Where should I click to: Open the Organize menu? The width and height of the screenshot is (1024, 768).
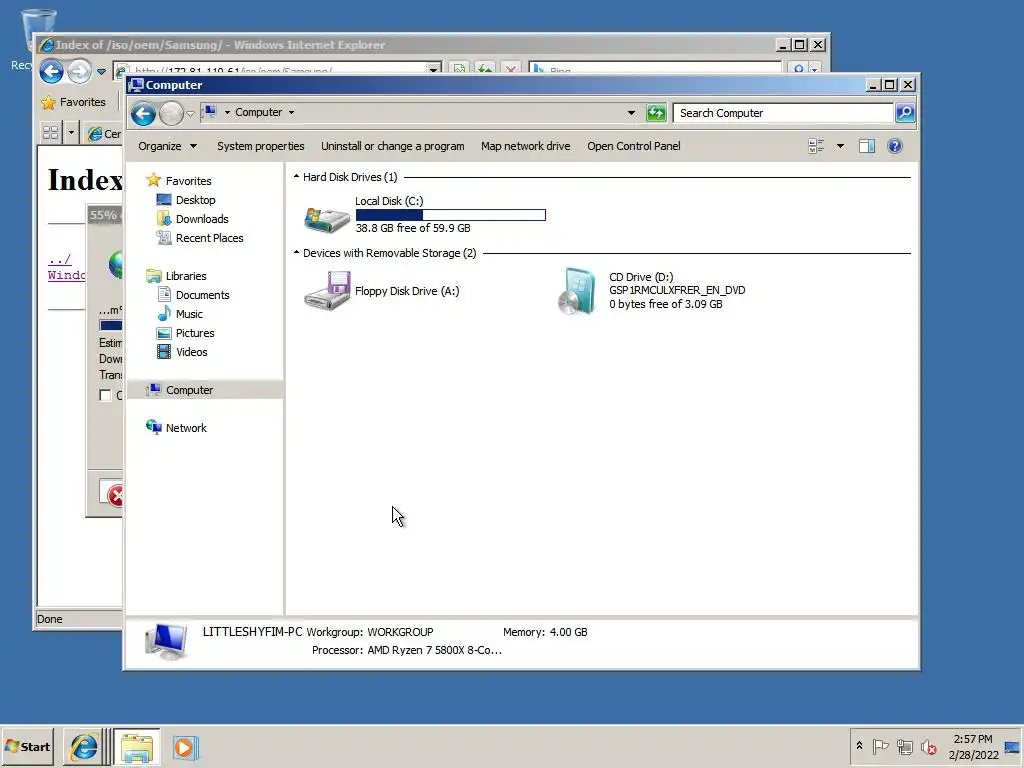pyautogui.click(x=167, y=146)
